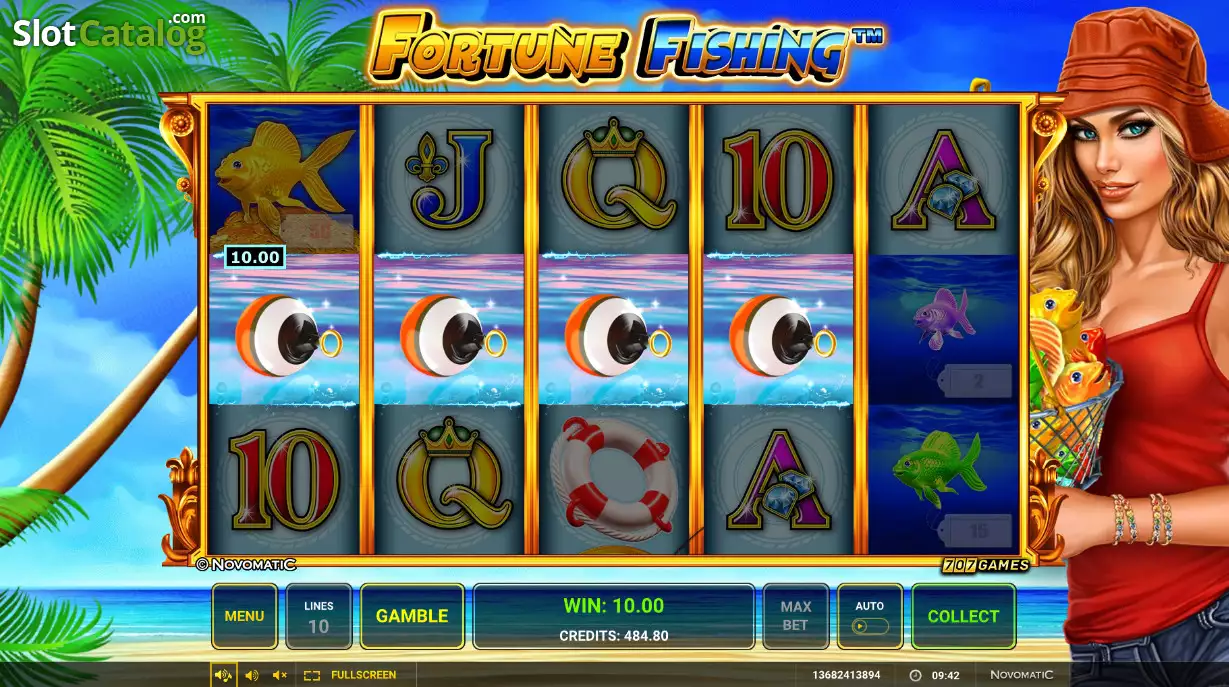This screenshot has width=1229, height=687.
Task: Click the clock icon beside 09:42
Action: pyautogui.click(x=915, y=675)
